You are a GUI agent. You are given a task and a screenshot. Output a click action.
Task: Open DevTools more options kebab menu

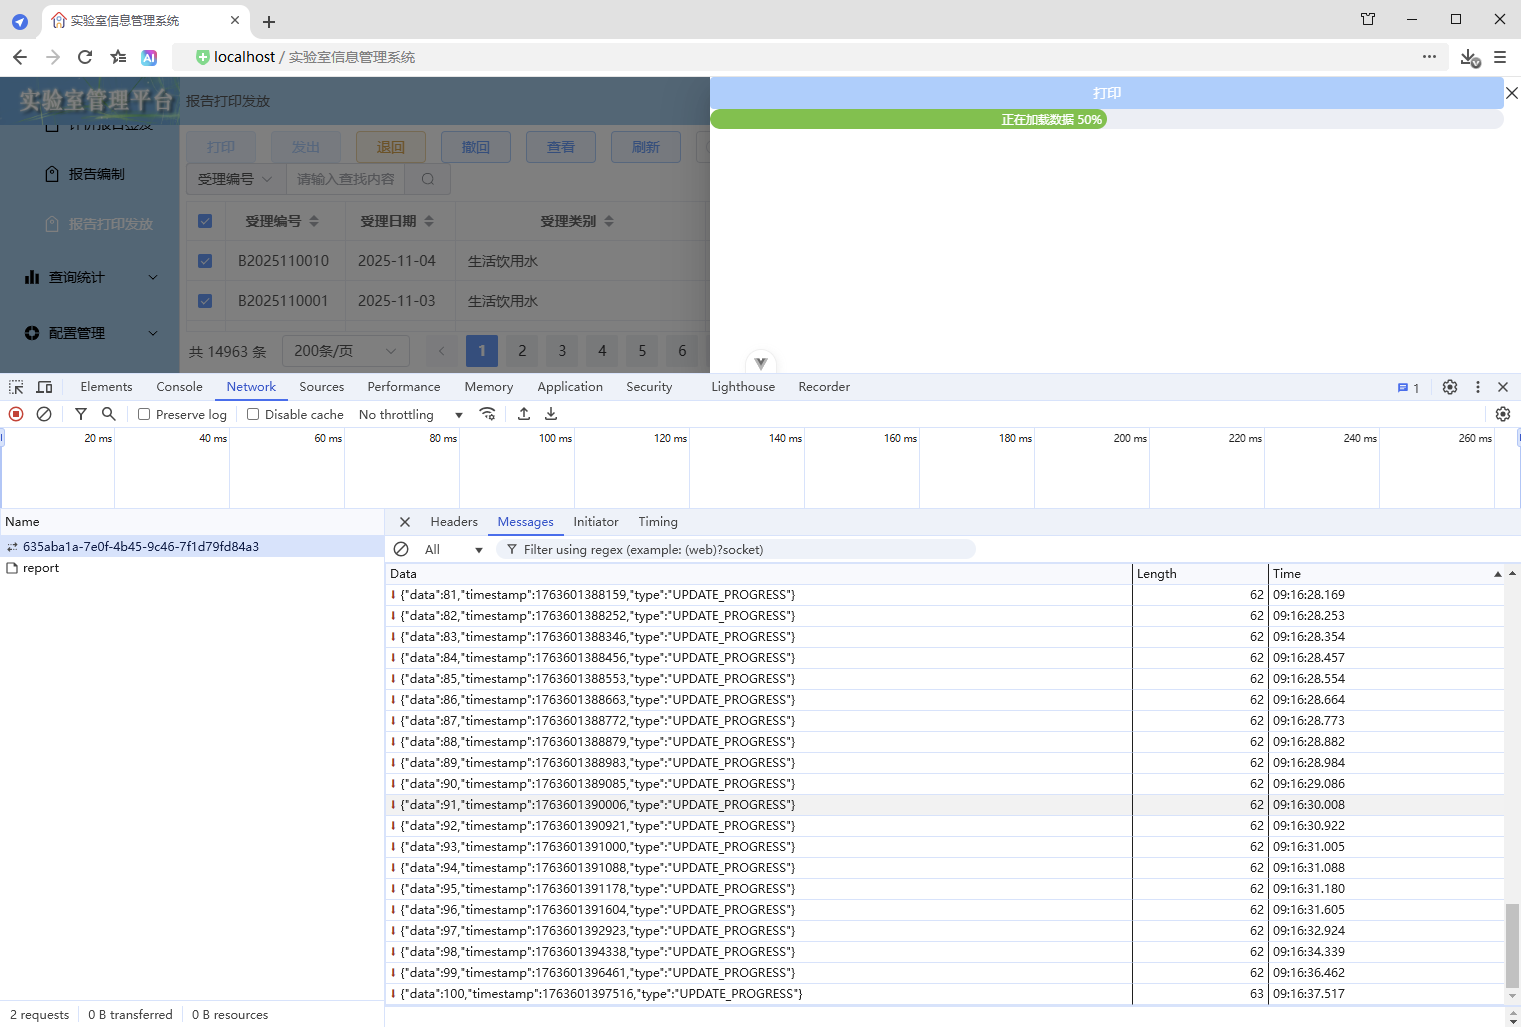1478,387
